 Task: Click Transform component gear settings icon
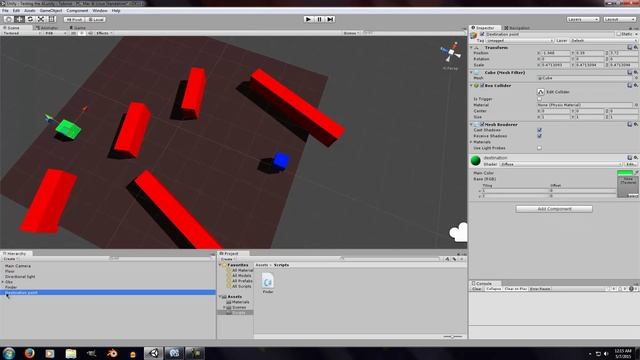(636, 47)
